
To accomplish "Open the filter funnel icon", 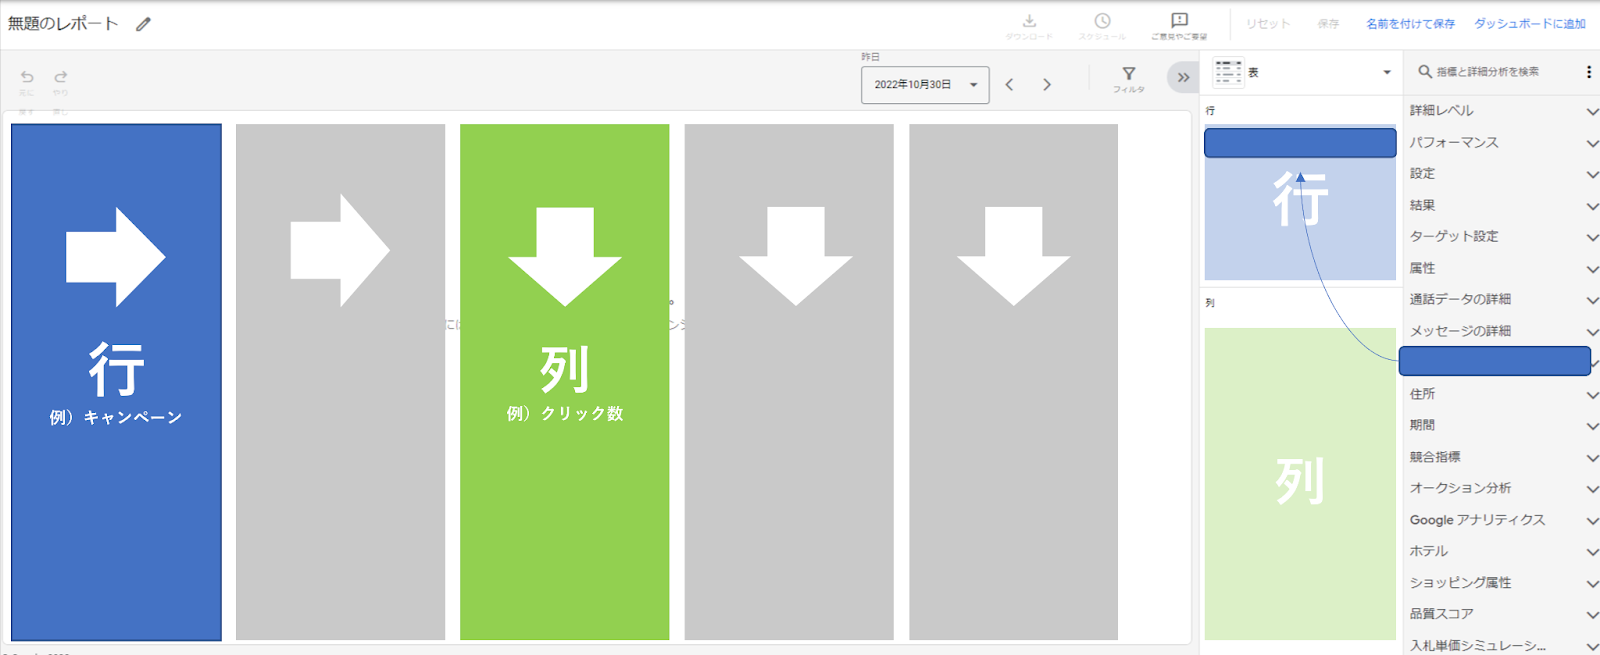I will tap(1128, 74).
